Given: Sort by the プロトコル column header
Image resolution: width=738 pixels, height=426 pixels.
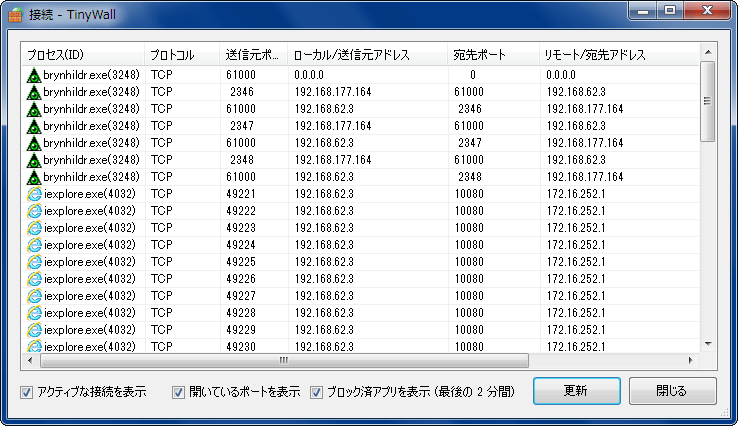Looking at the screenshot, I should pyautogui.click(x=182, y=55).
